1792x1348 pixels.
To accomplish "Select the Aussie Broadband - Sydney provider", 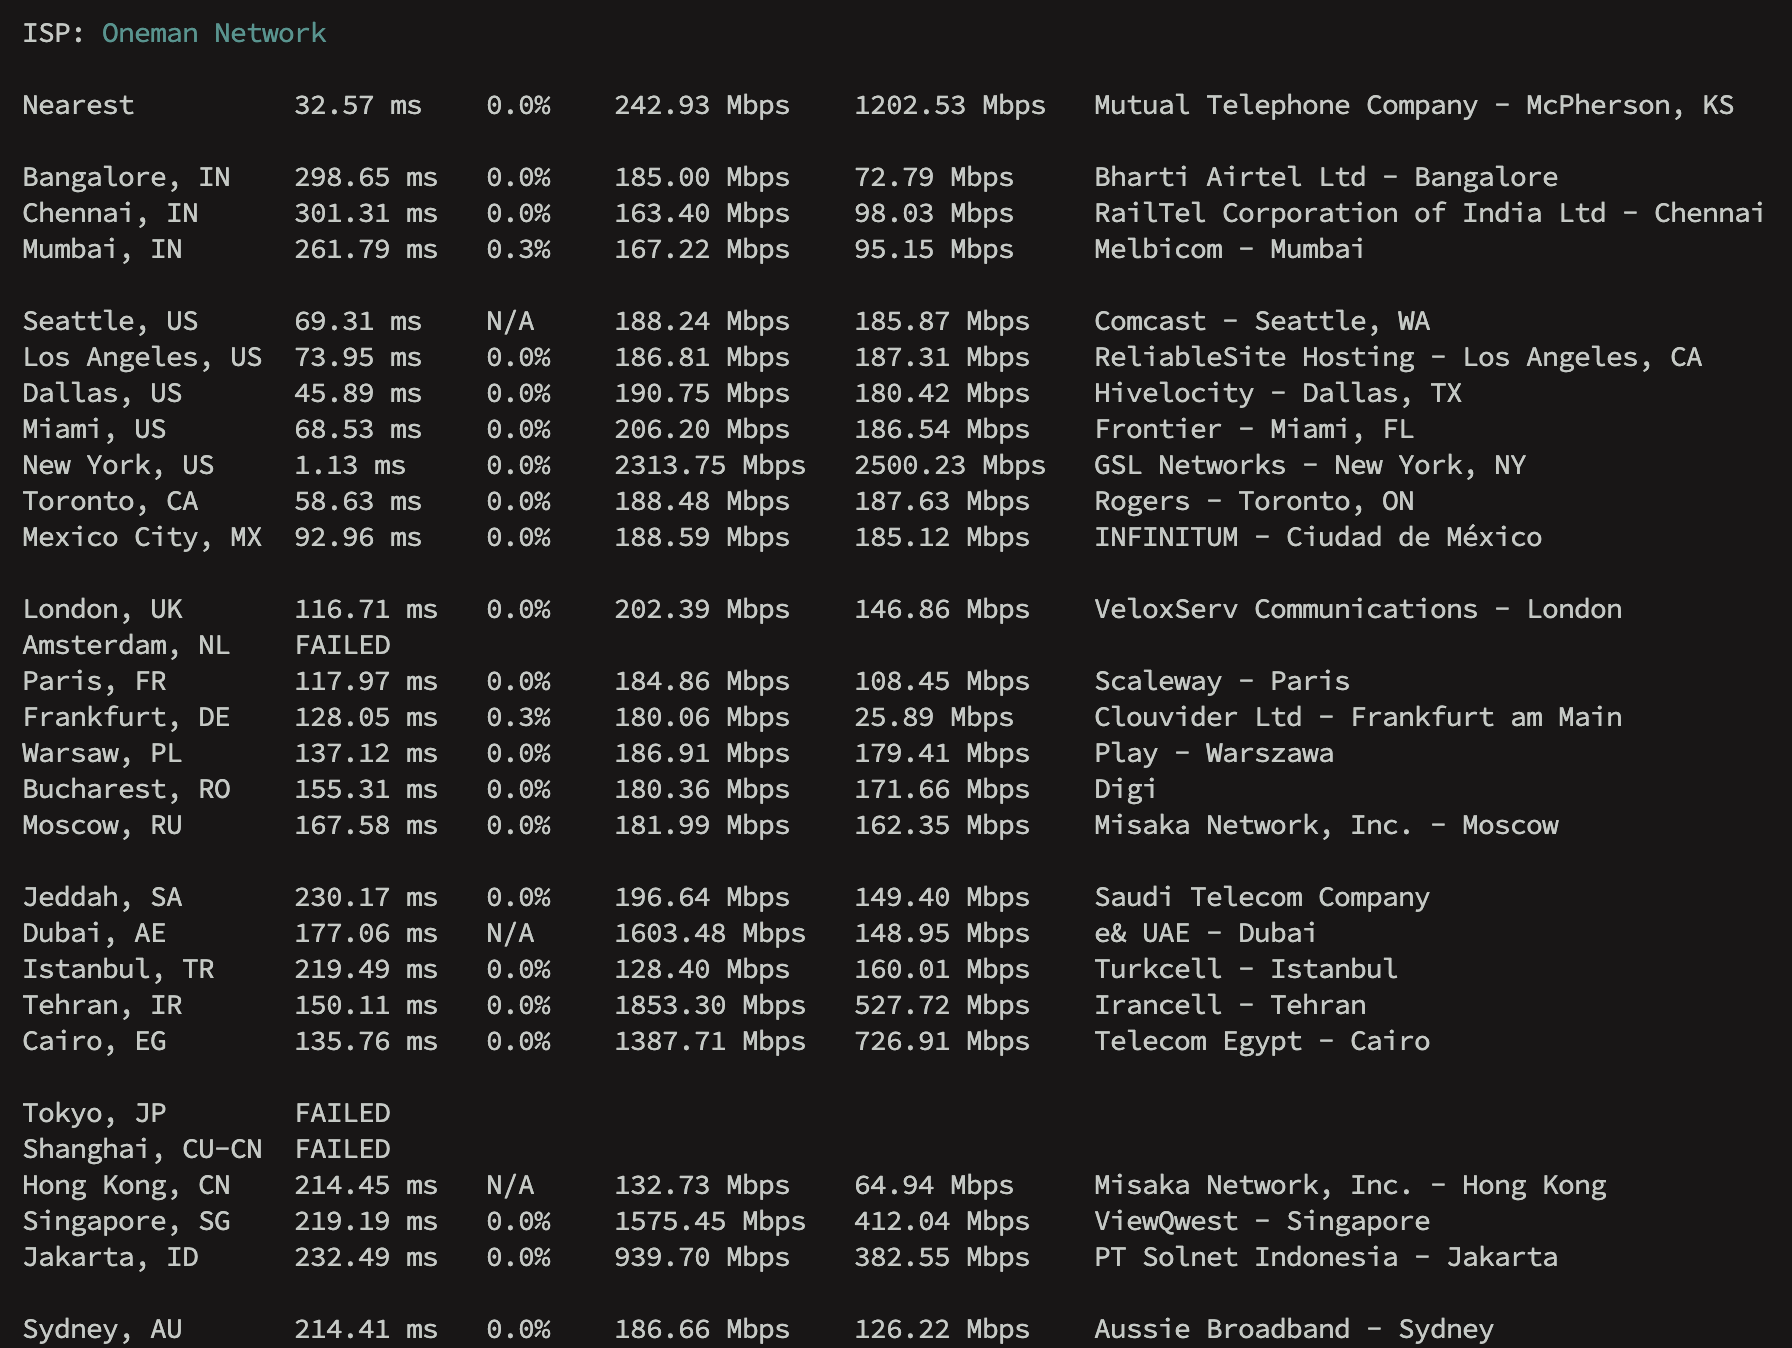I will 1292,1328.
